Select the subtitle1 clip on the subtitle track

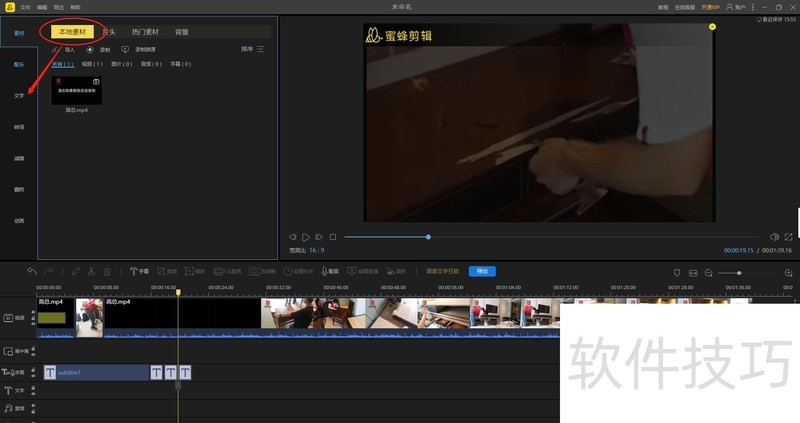click(96, 372)
